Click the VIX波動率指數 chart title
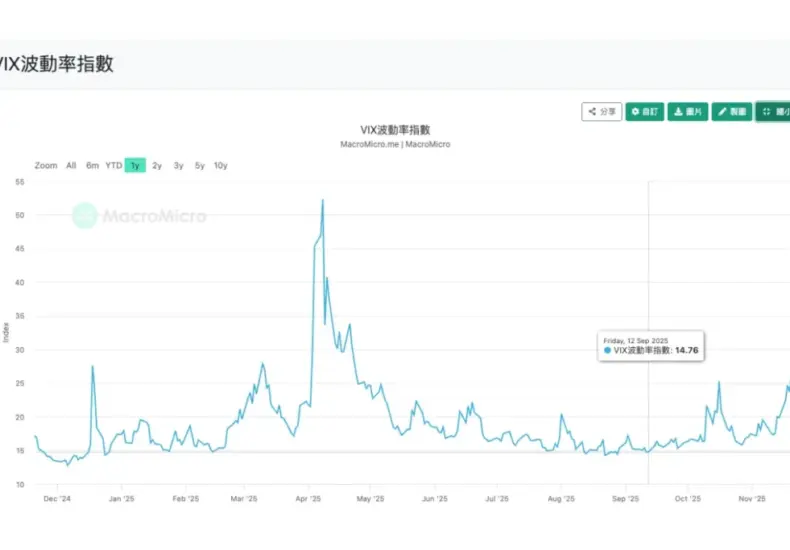The width and height of the screenshot is (790, 550). pyautogui.click(x=395, y=130)
